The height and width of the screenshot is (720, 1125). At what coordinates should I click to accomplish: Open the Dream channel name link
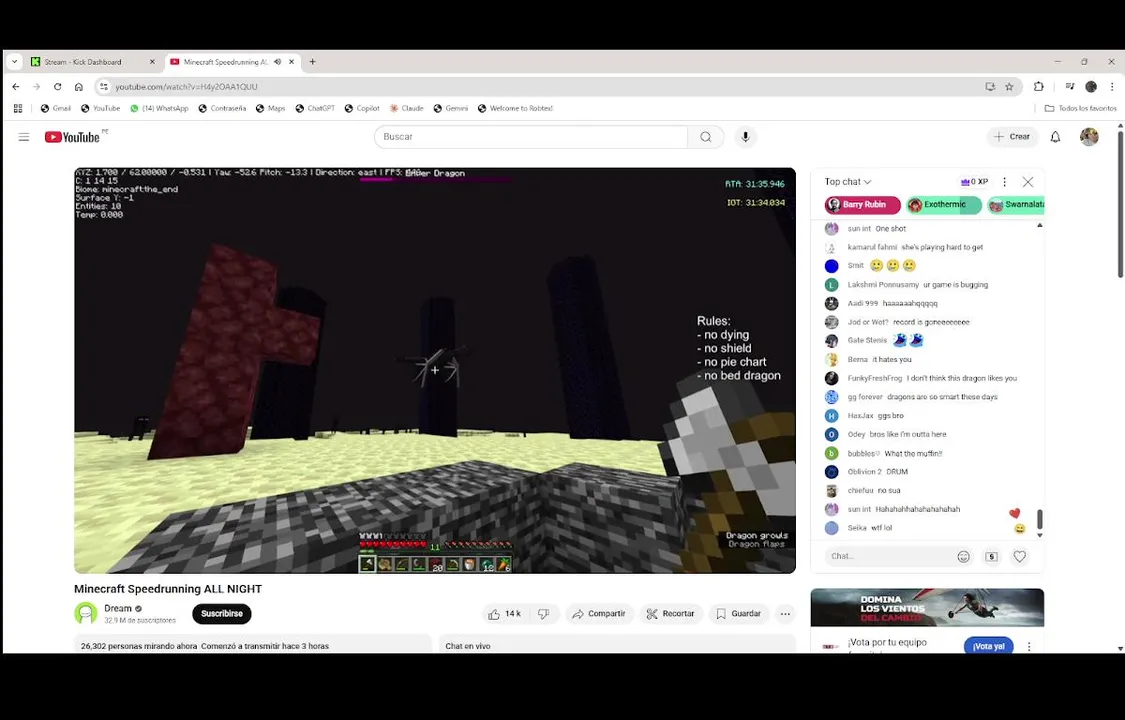(x=118, y=608)
